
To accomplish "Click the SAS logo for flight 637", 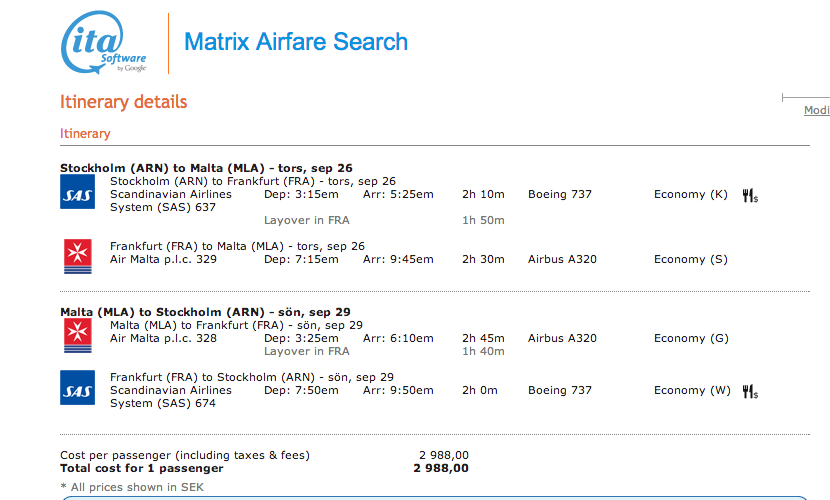I will (77, 192).
